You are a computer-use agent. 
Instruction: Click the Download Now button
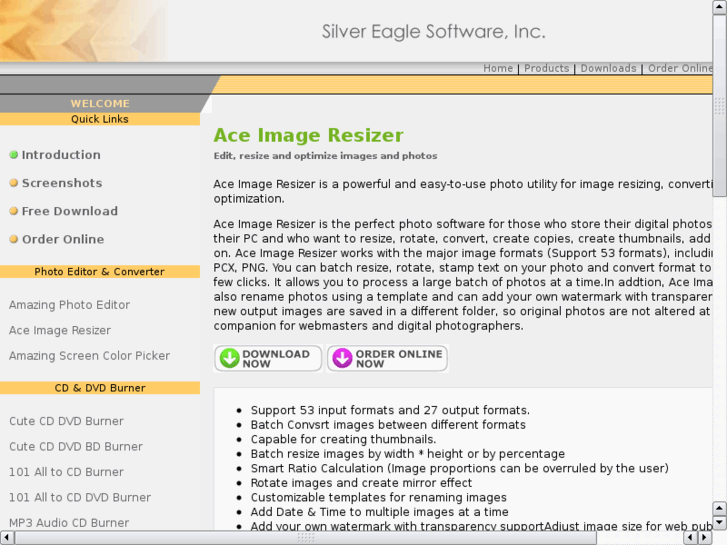tap(268, 358)
